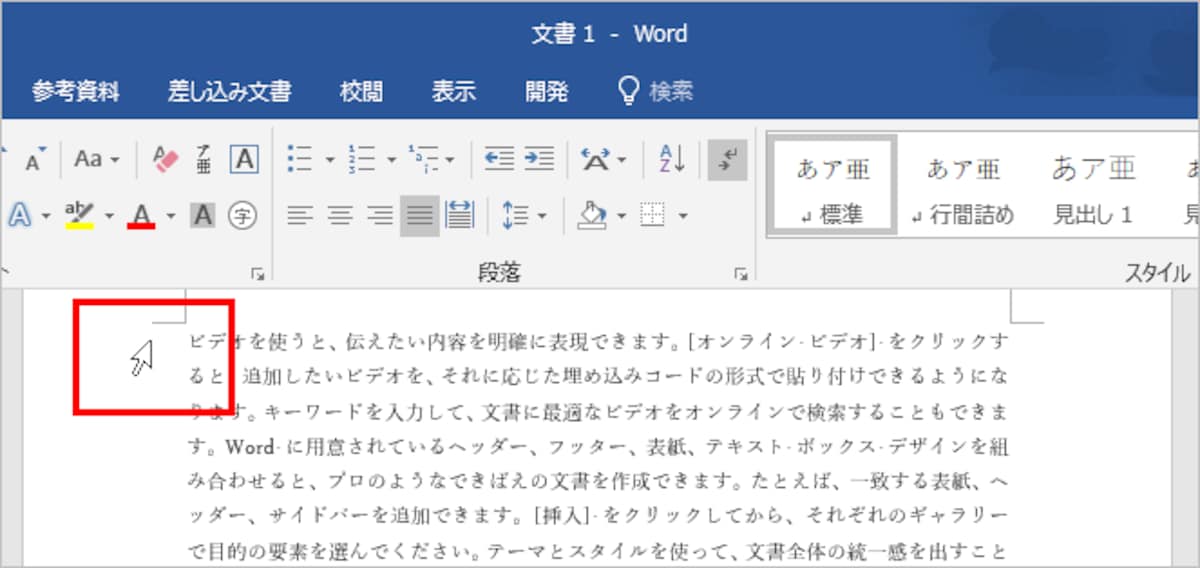Open the 差し込み文書 ribbon tab
The height and width of the screenshot is (568, 1200).
click(x=229, y=92)
